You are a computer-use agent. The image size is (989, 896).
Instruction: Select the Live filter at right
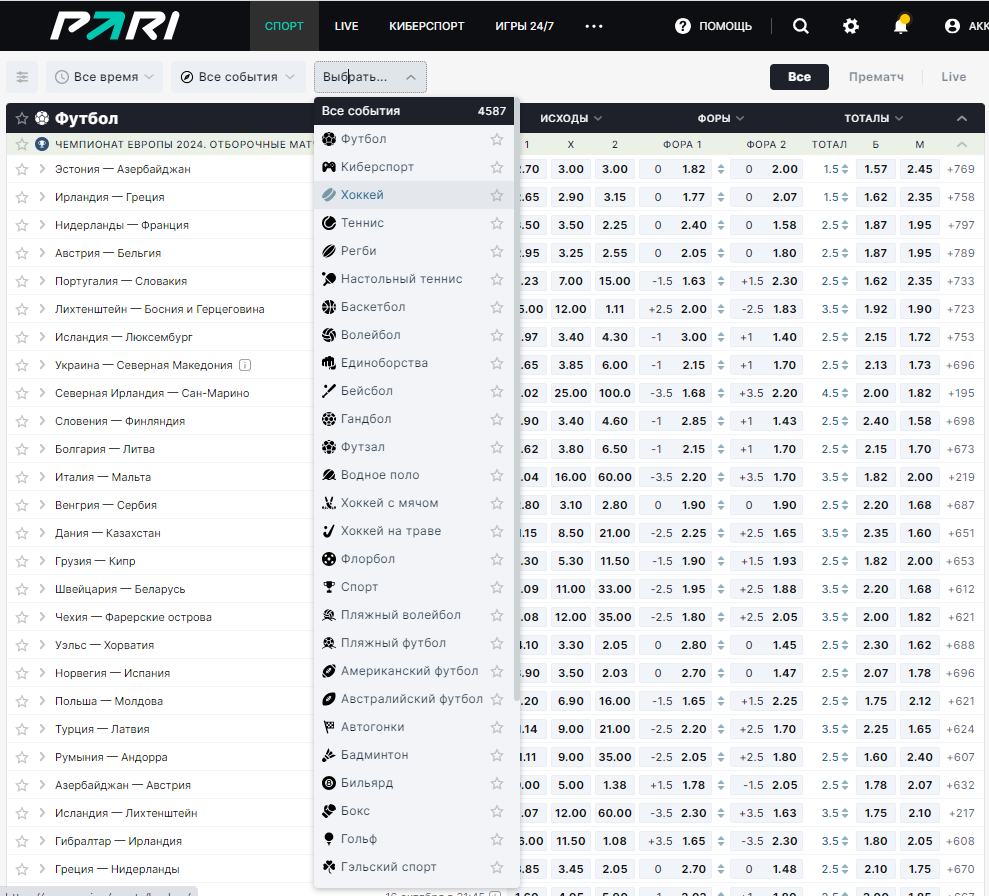pos(954,77)
